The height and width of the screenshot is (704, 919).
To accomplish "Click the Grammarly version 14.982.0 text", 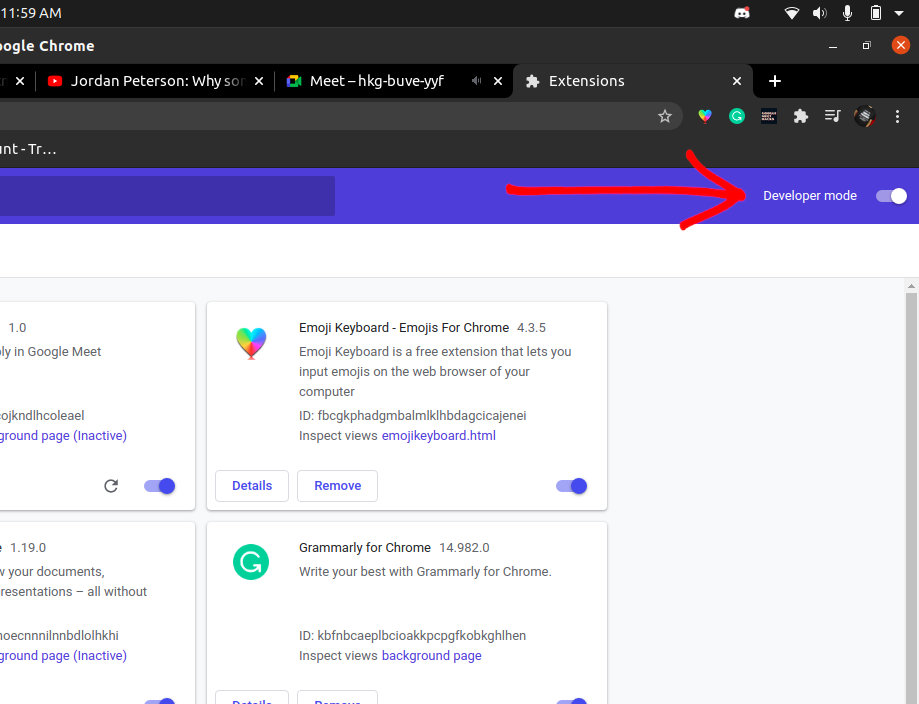I will pyautogui.click(x=464, y=547).
